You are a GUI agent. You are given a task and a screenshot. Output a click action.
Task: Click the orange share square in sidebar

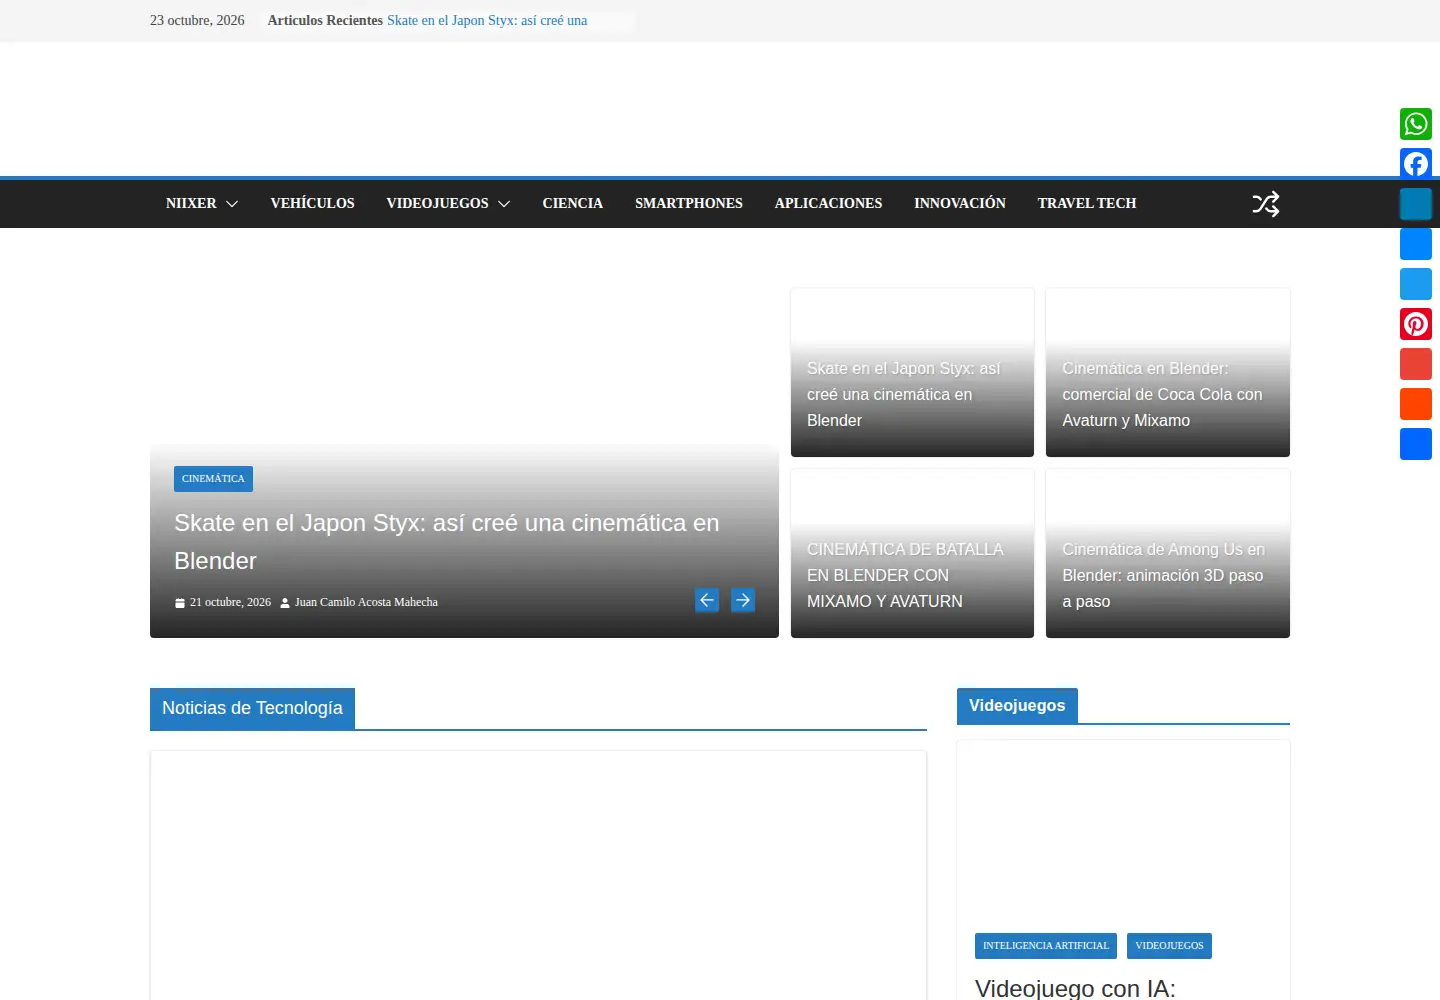[1416, 404]
